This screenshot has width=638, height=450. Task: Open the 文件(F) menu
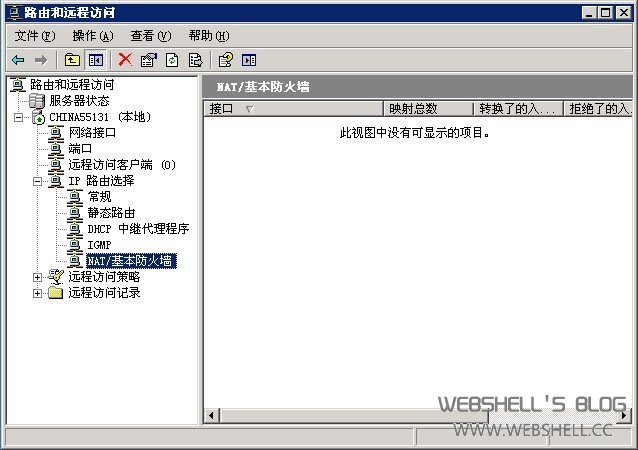tap(35, 36)
